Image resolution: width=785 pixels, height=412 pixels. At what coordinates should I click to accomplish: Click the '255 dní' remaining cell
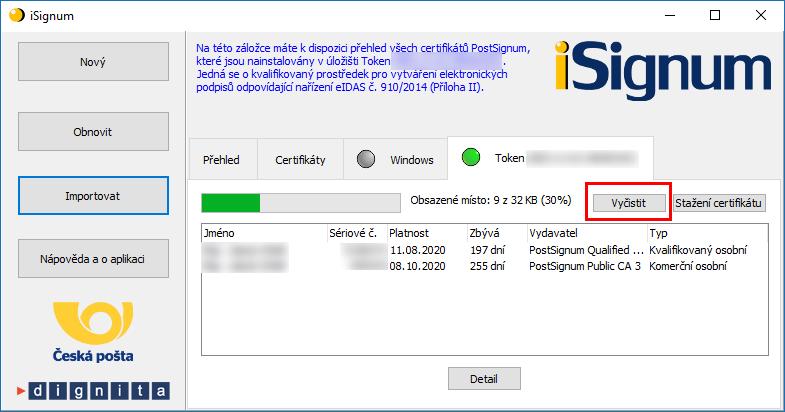click(488, 266)
